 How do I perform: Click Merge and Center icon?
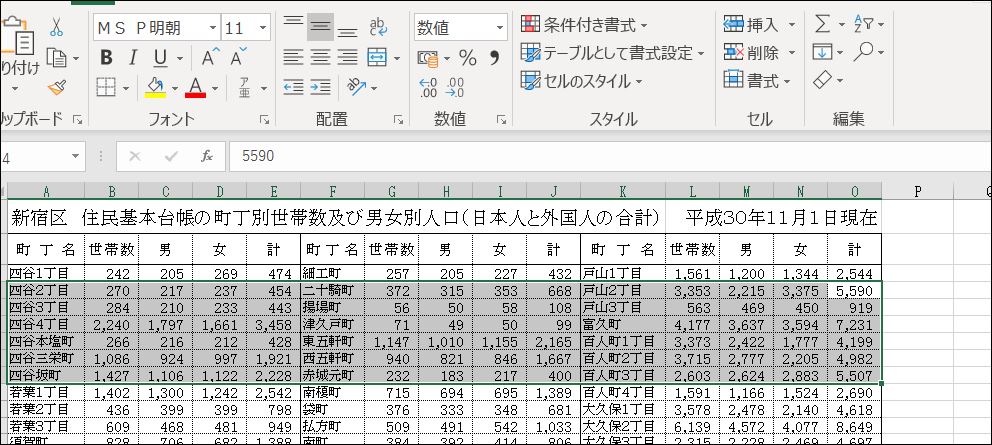377,58
